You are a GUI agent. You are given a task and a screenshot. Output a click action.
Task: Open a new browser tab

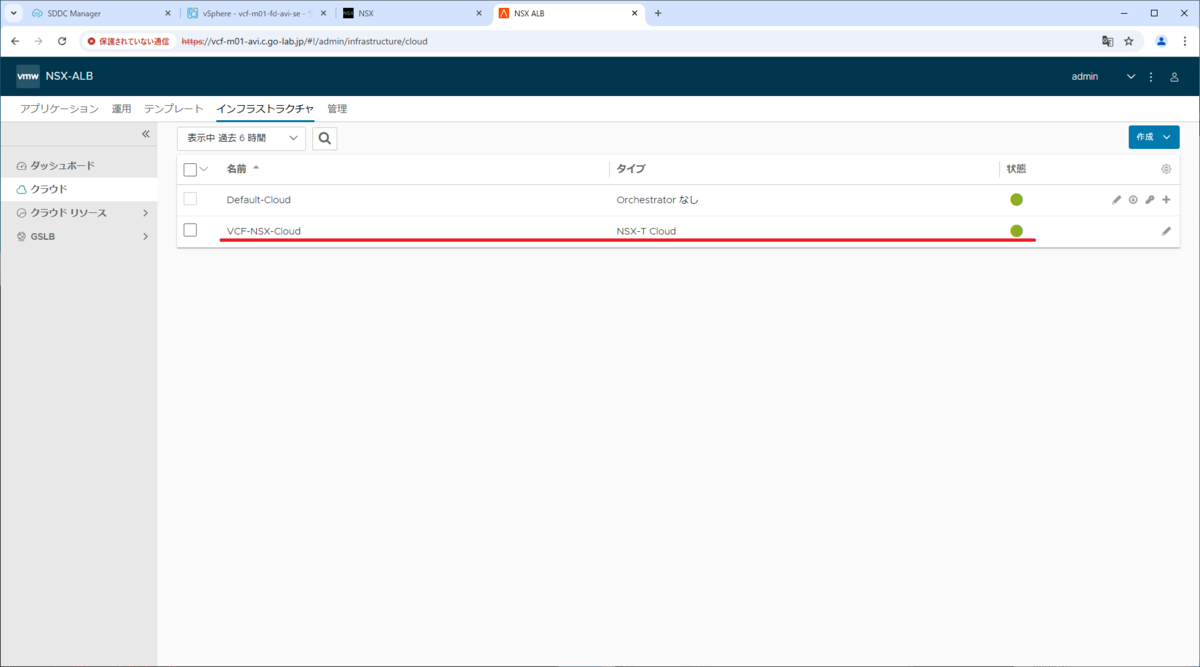coord(658,13)
